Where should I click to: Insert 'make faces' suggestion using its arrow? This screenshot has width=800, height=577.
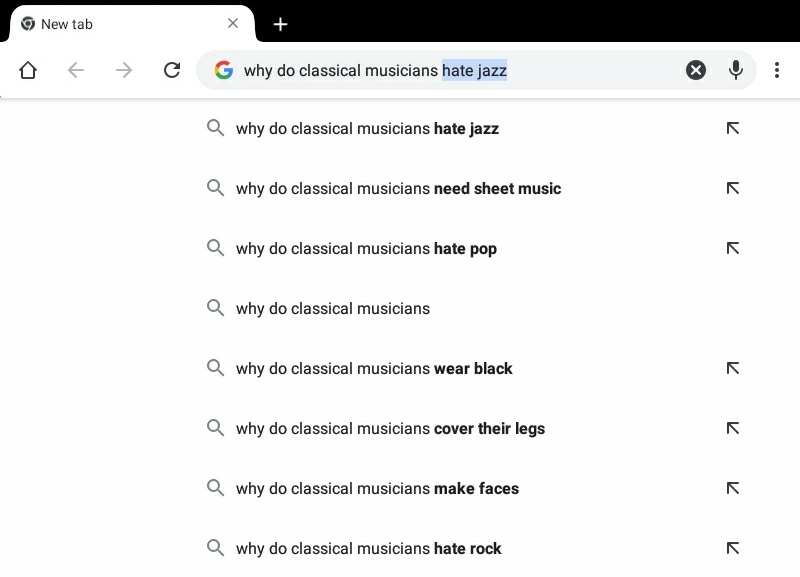733,488
